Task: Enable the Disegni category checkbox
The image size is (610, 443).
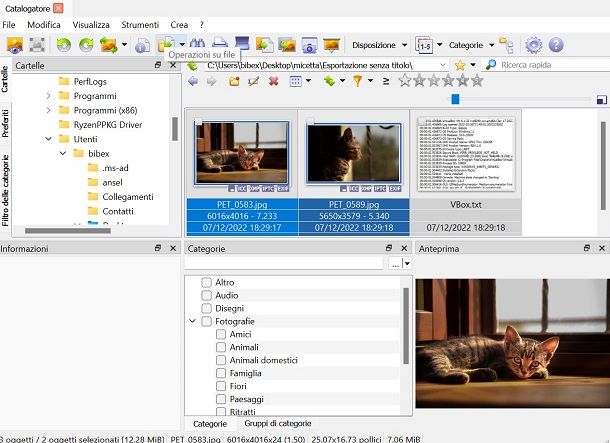Action: [x=207, y=308]
